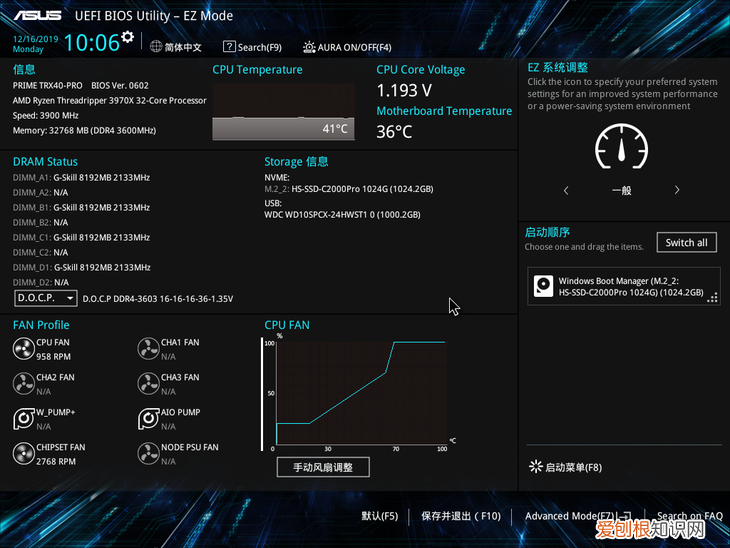Click the CHA1 FAN icon
The width and height of the screenshot is (730, 548).
tap(148, 348)
